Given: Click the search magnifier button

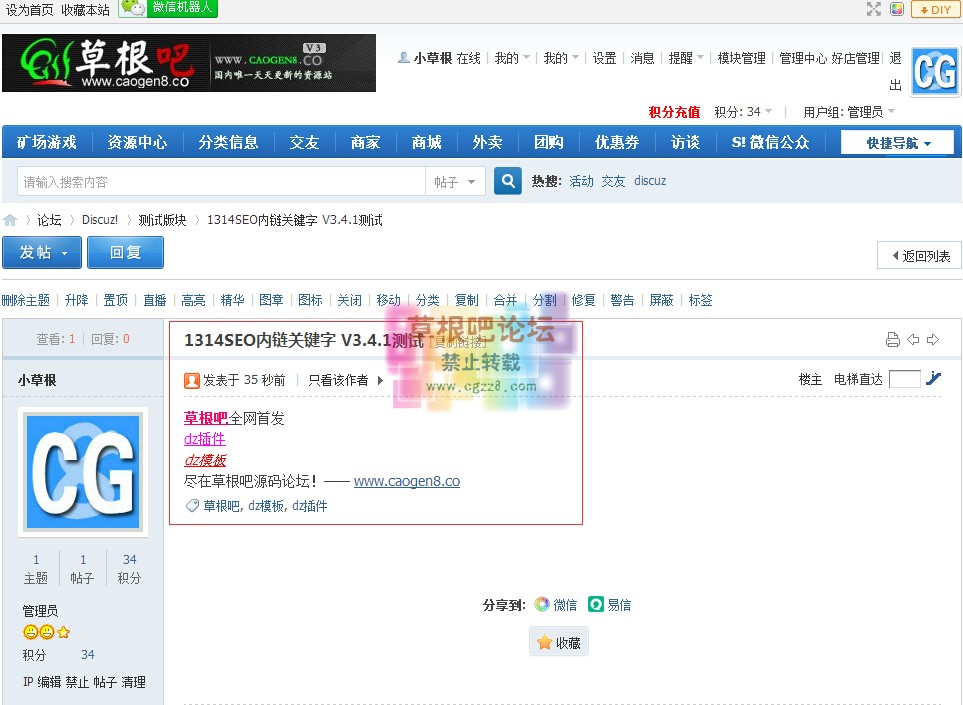Looking at the screenshot, I should [506, 181].
